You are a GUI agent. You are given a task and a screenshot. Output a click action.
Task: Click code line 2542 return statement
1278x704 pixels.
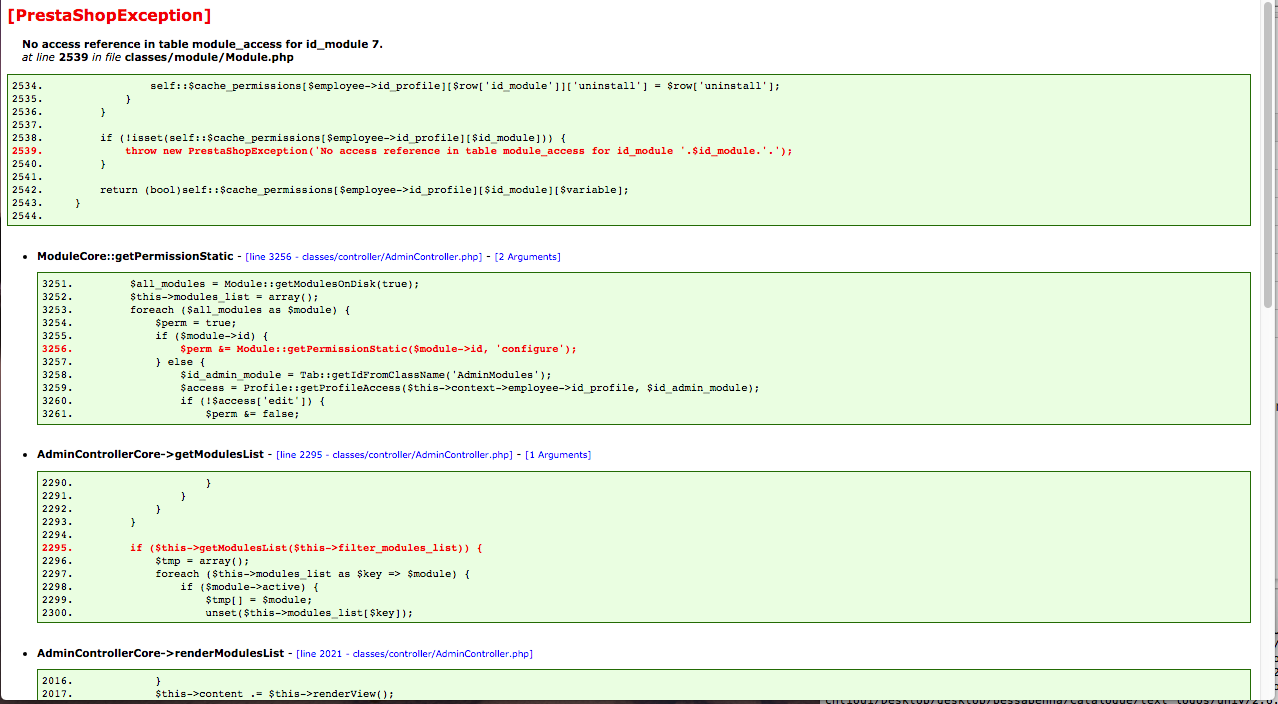(365, 190)
